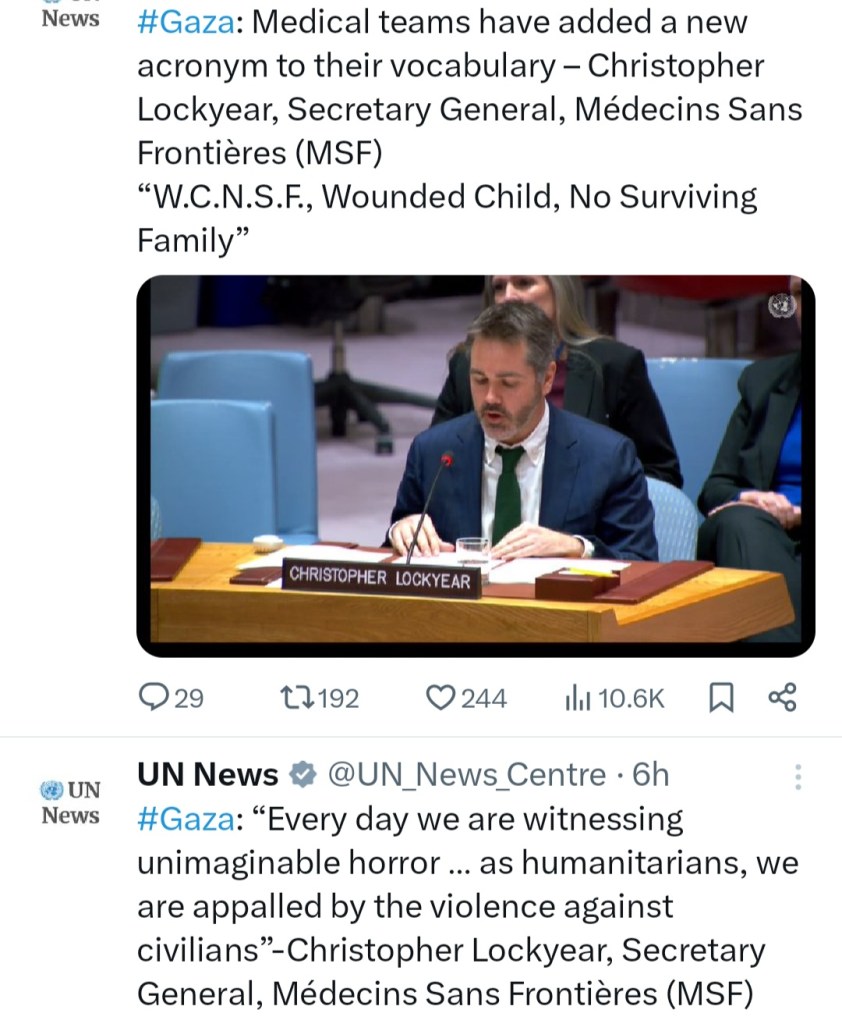This screenshot has width=842, height=1024.
Task: Open view analytics showing 10.6K
Action: (577, 698)
